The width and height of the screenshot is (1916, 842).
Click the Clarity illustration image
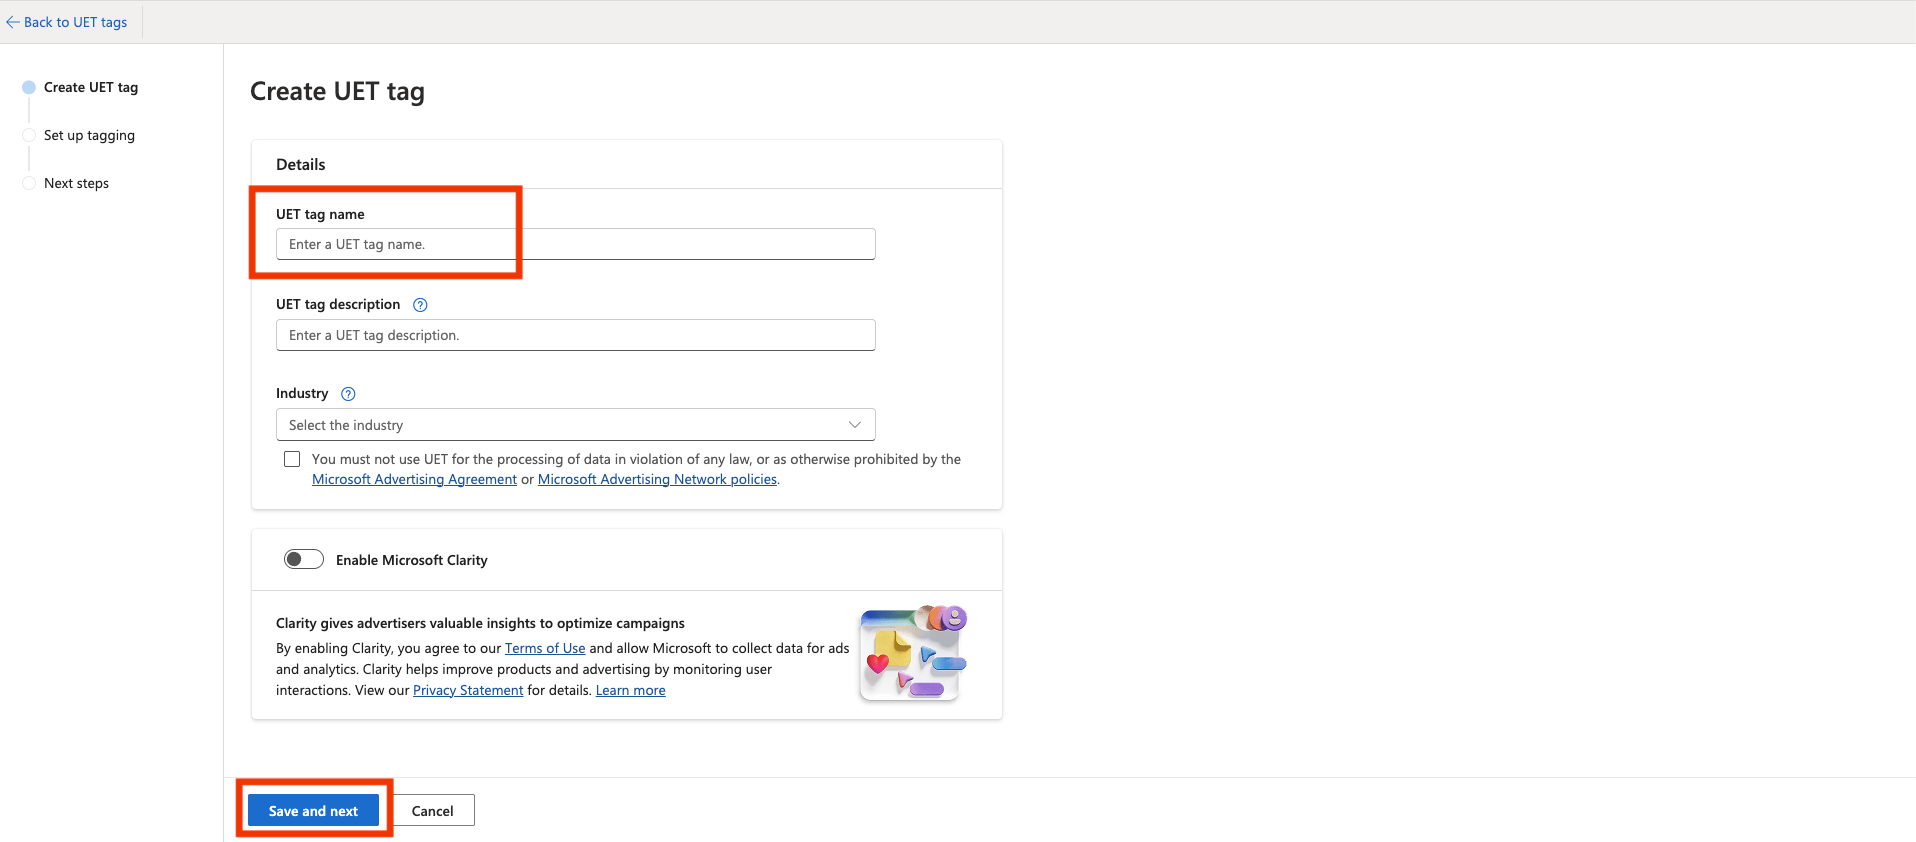pos(913,653)
